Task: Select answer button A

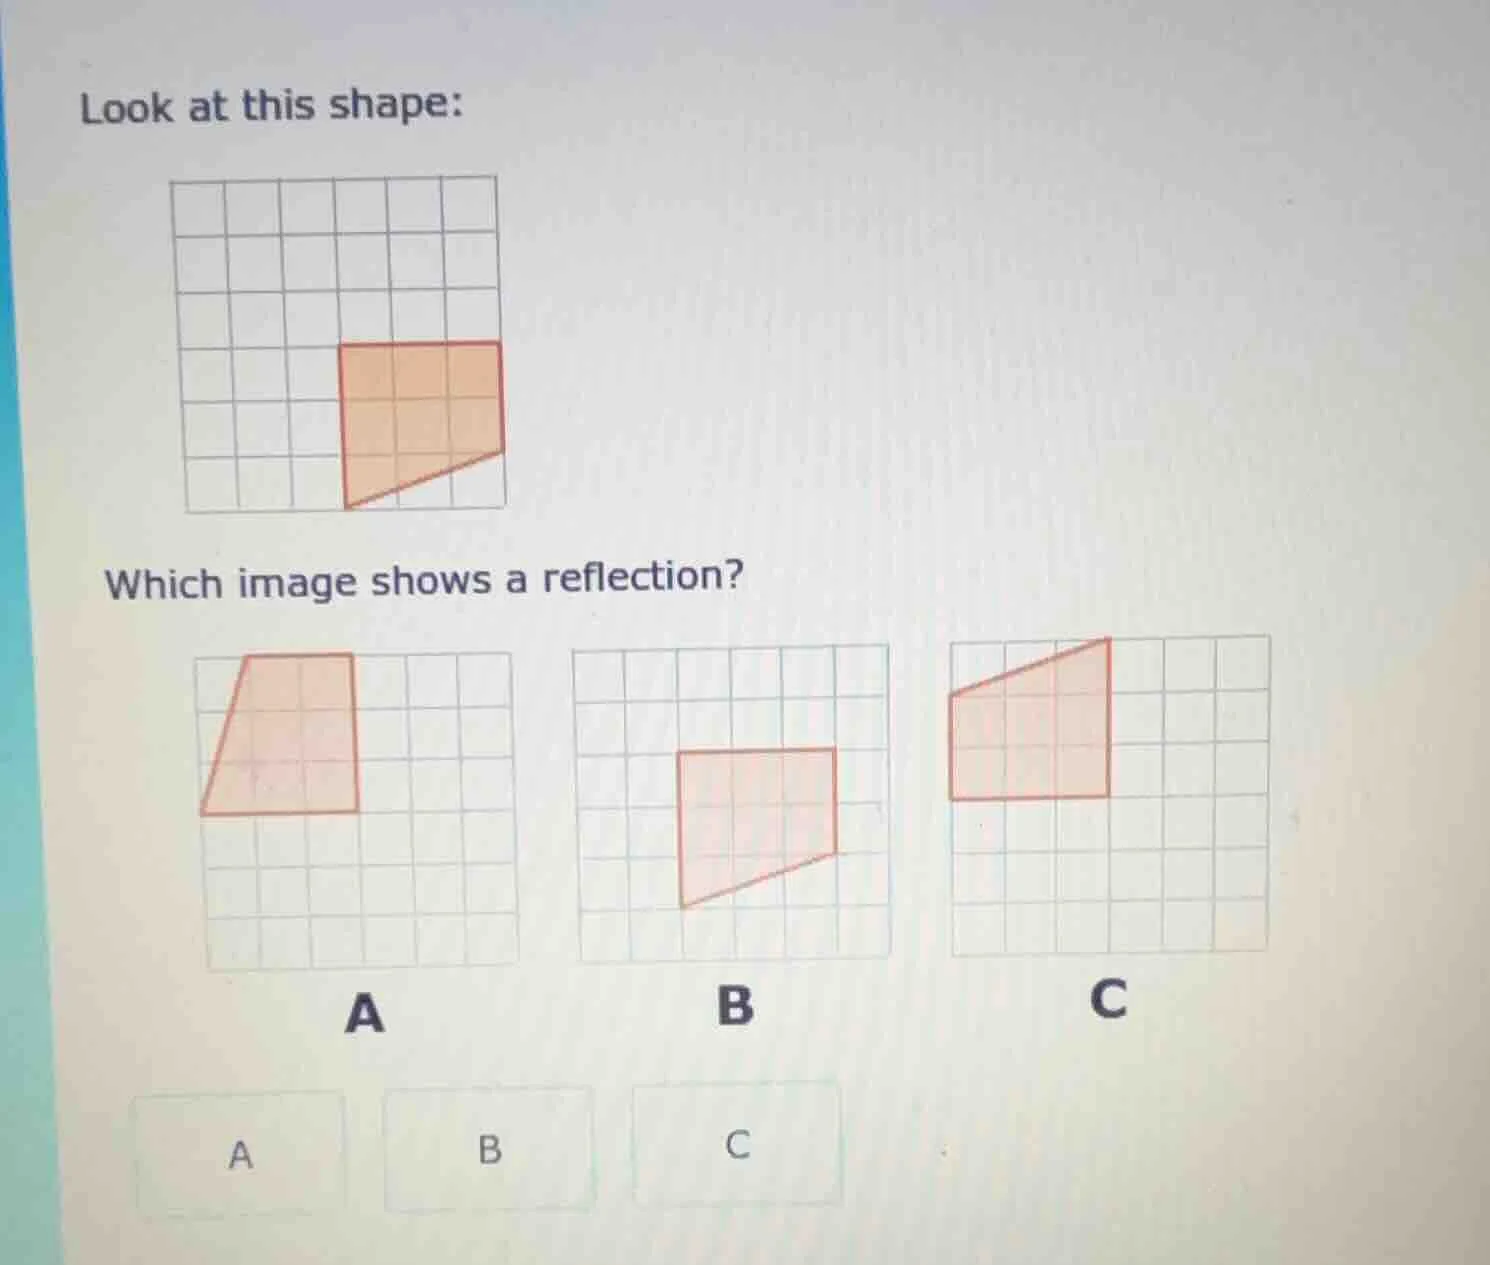Action: tap(240, 1151)
